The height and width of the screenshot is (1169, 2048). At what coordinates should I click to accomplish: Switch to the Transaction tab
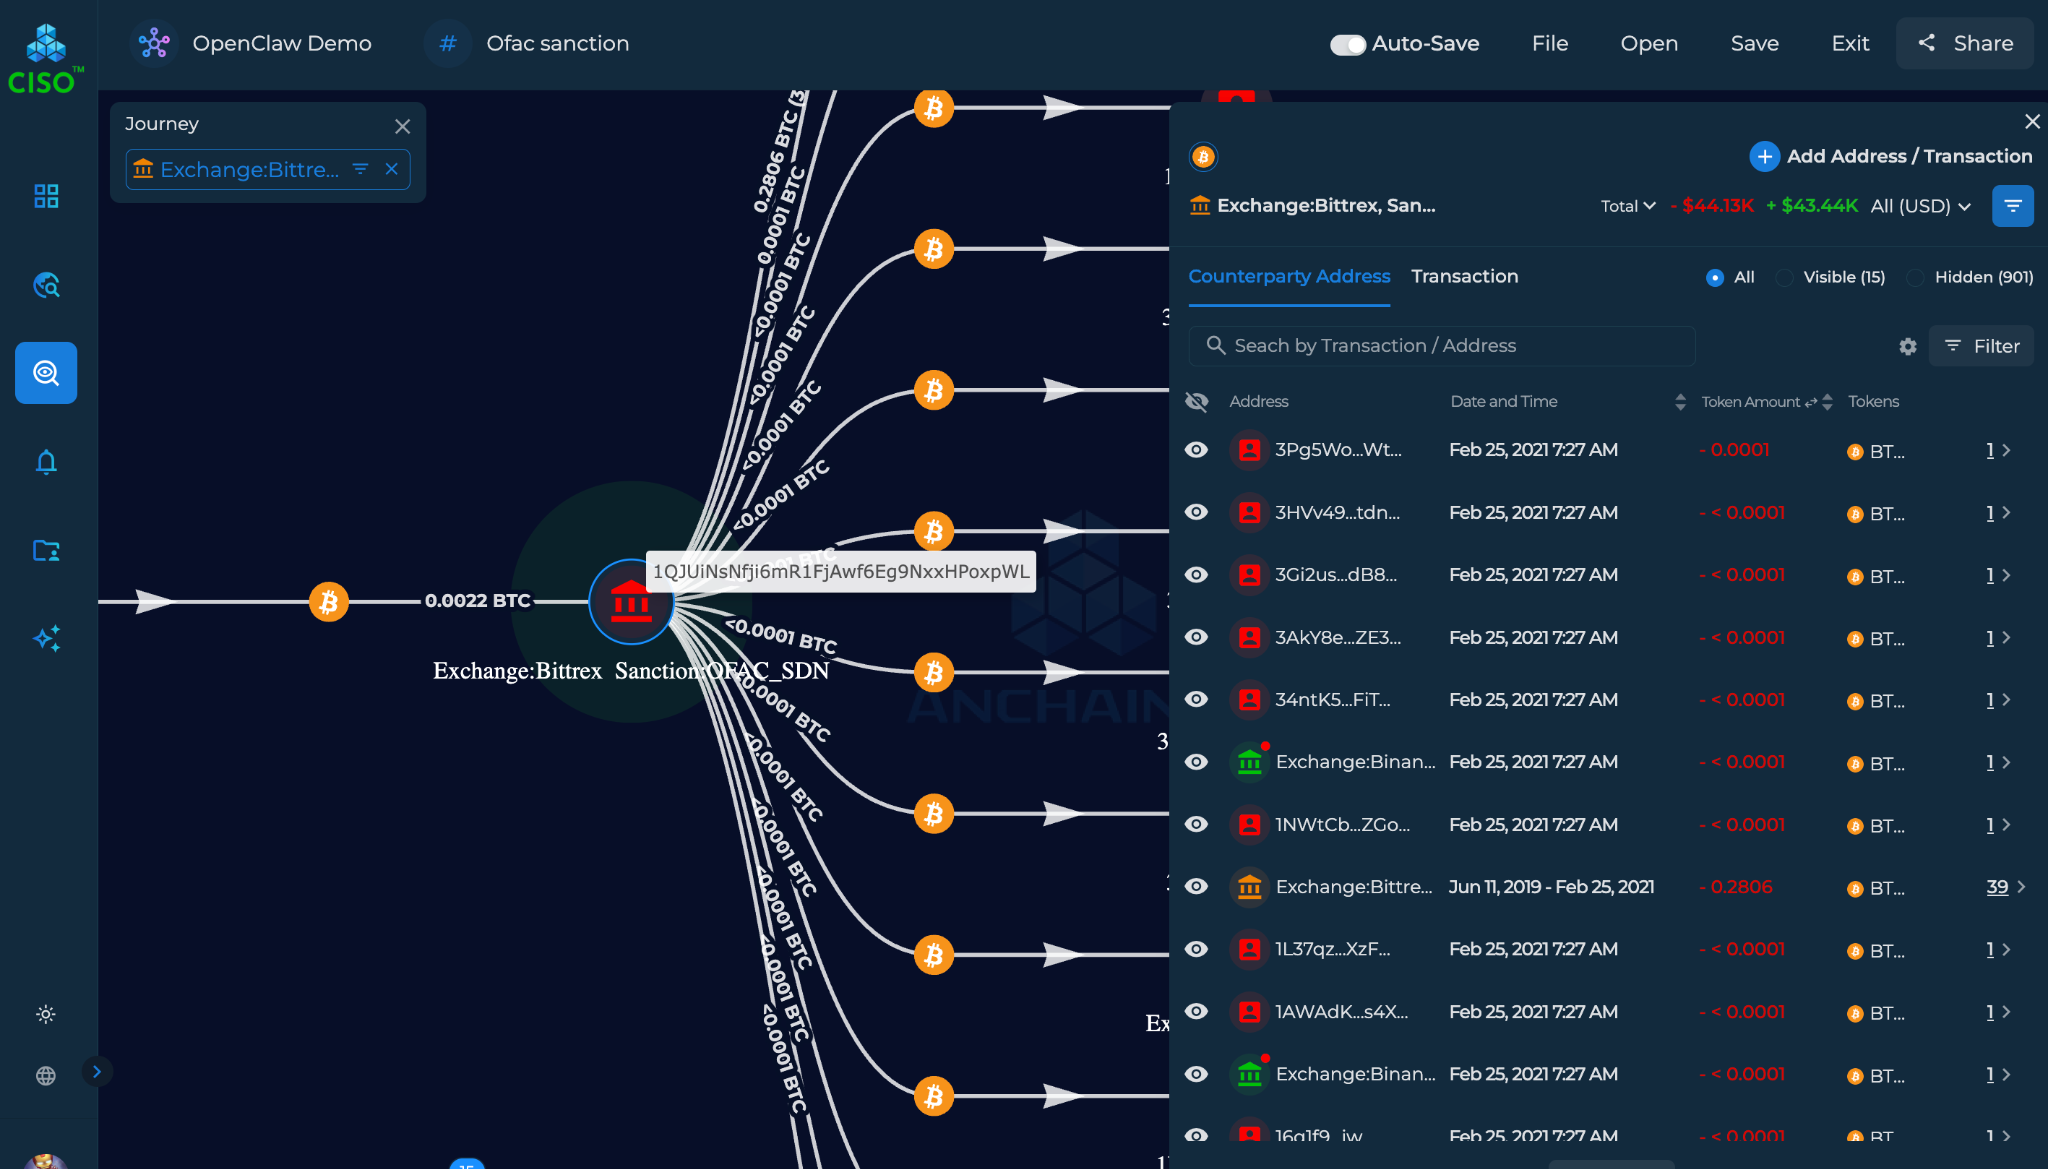[1464, 276]
